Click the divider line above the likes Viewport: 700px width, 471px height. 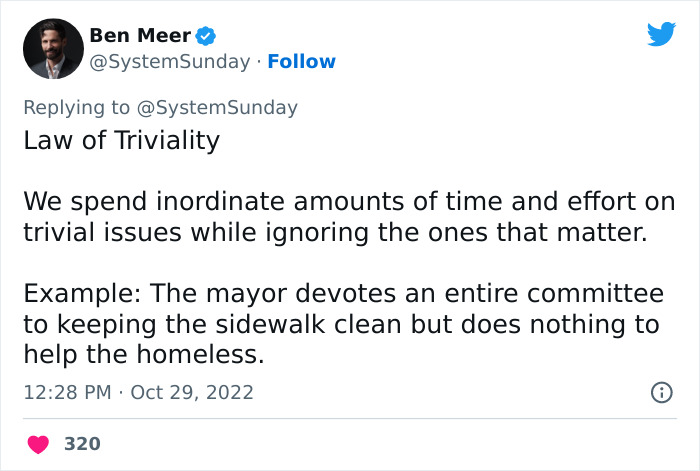(x=350, y=419)
